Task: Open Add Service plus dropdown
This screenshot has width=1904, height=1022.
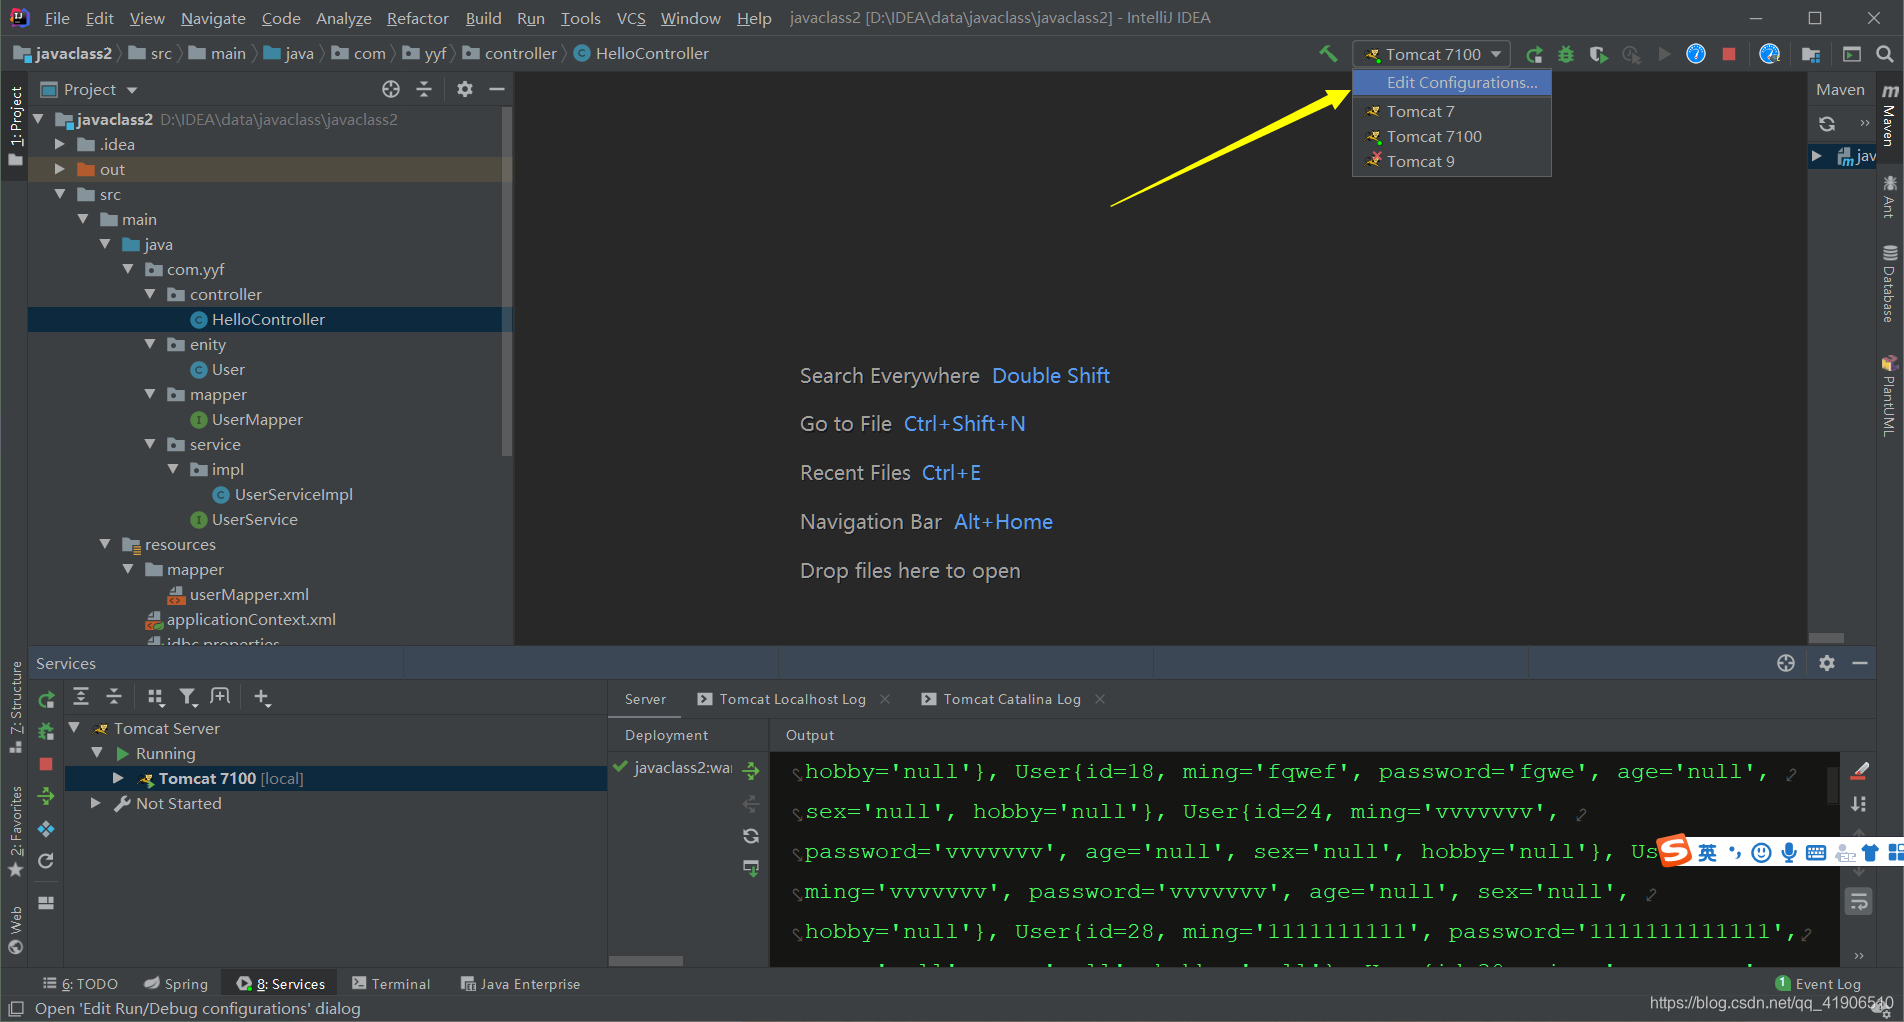Action: coord(262,697)
